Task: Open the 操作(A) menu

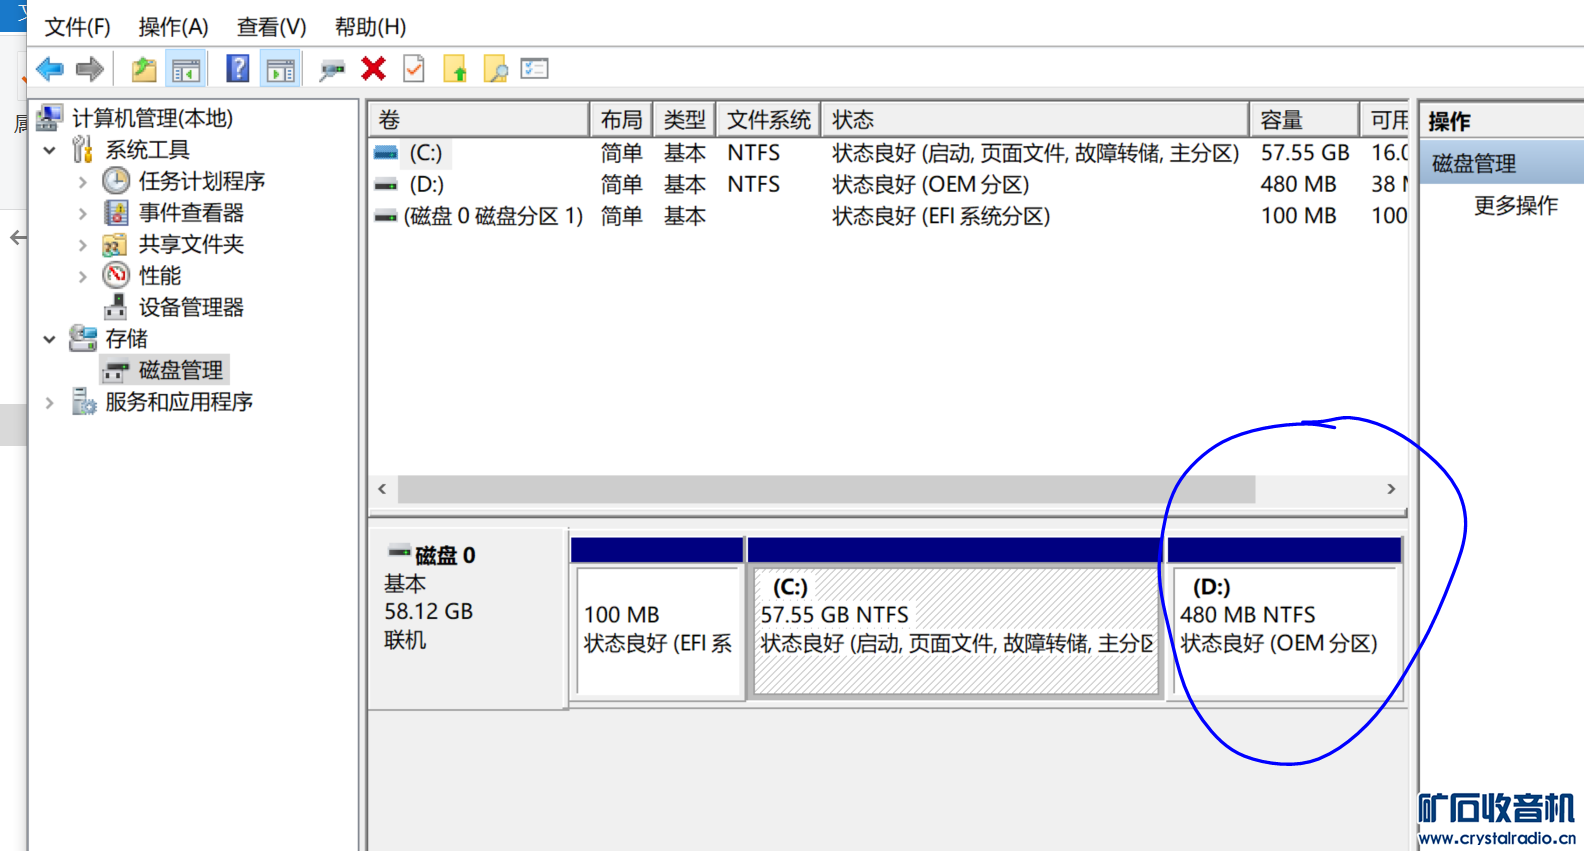Action: coord(173,27)
